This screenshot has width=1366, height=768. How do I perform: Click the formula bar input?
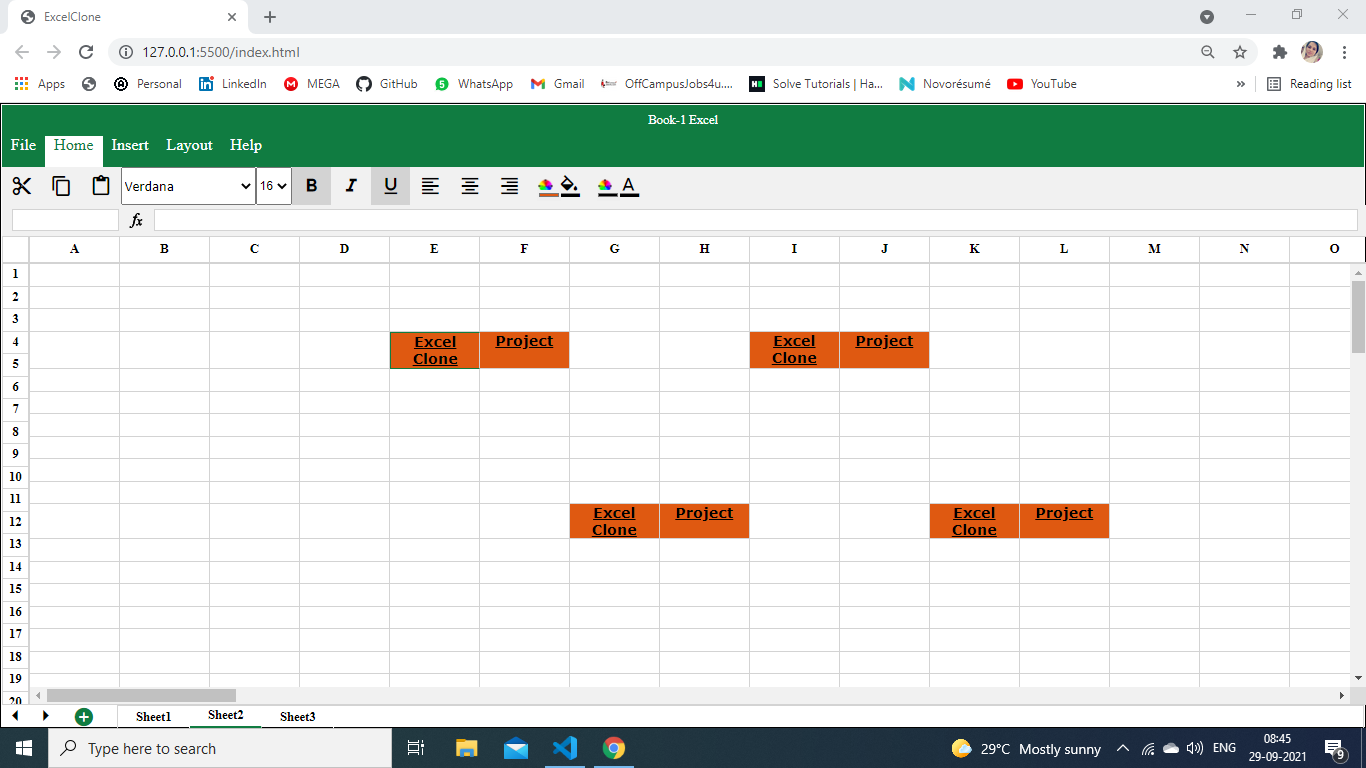(756, 220)
